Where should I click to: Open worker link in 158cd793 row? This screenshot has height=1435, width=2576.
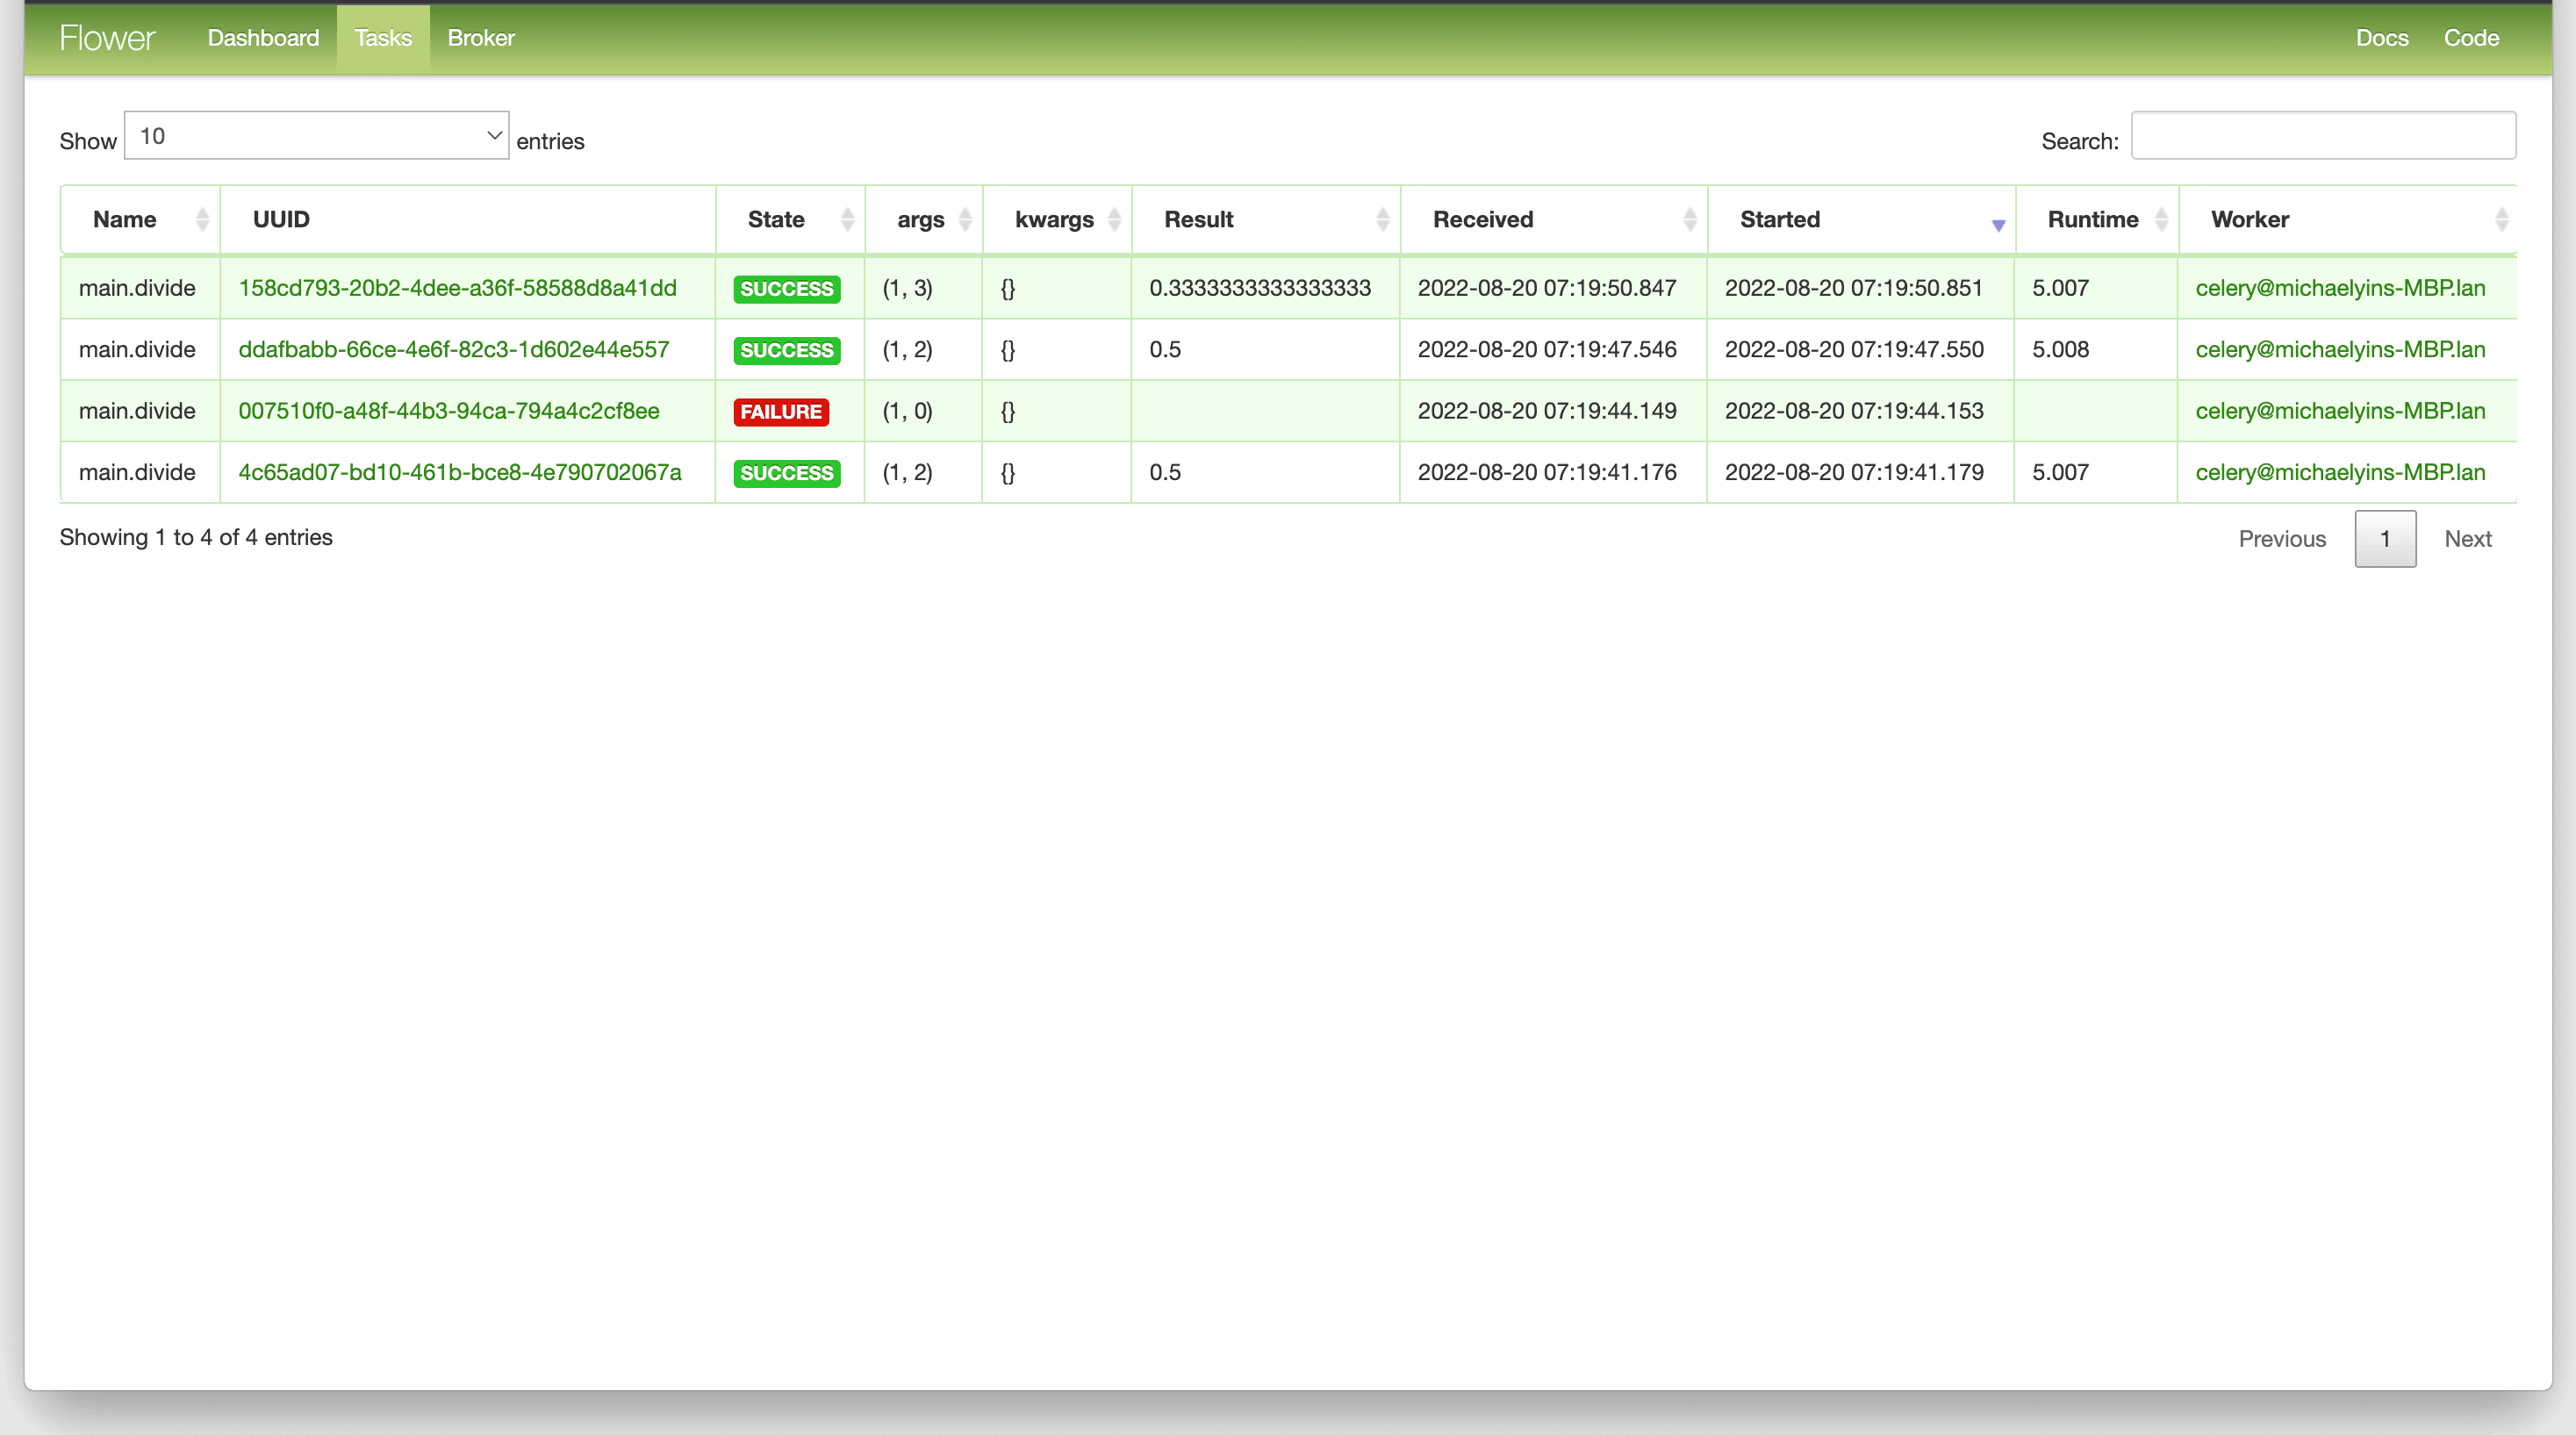click(x=2340, y=288)
